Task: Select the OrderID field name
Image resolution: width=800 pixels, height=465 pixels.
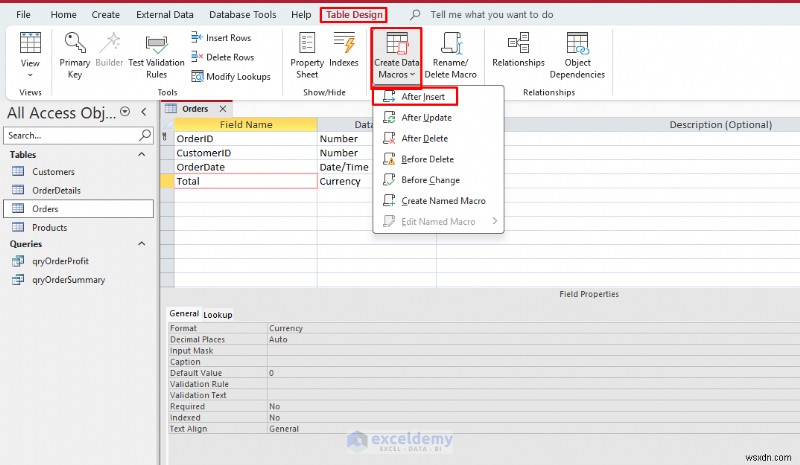Action: [245, 139]
